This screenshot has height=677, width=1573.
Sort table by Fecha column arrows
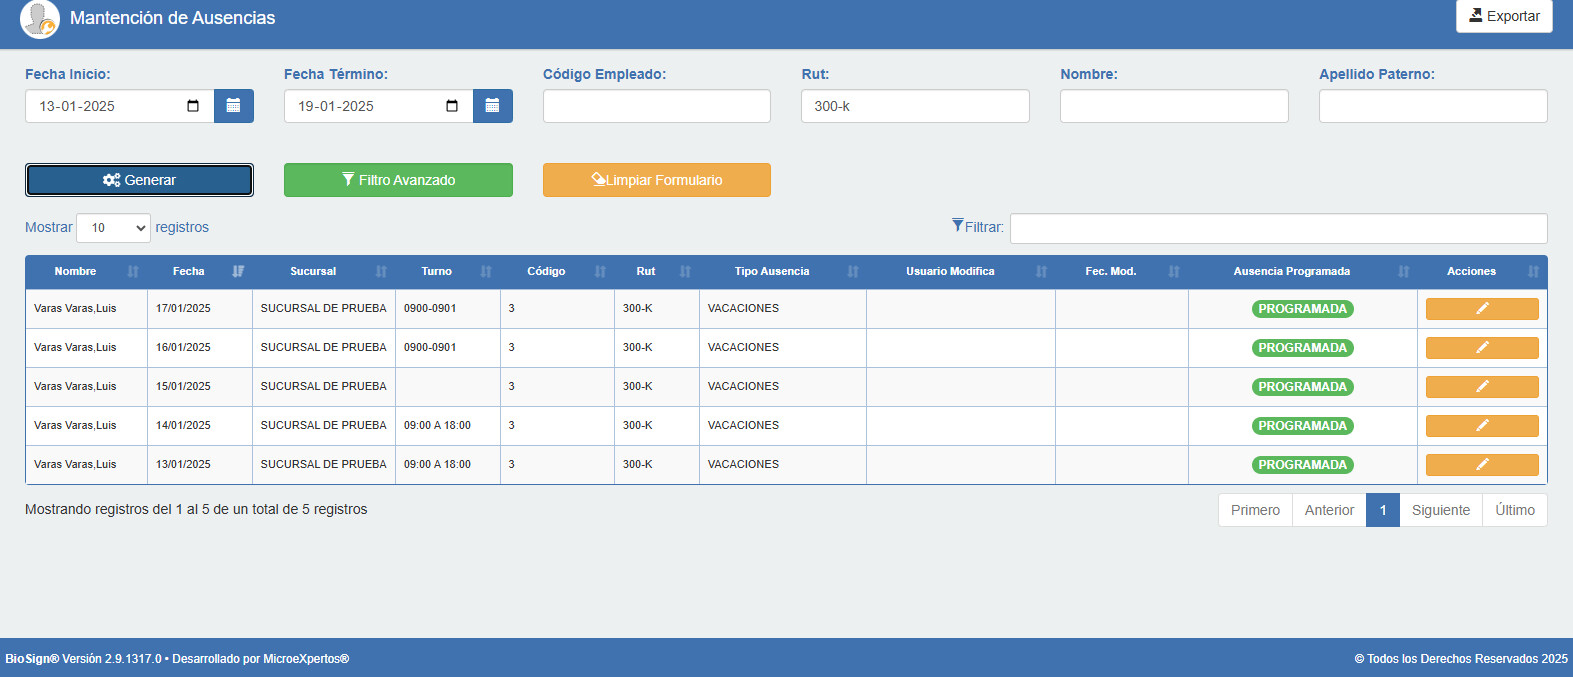pos(238,272)
